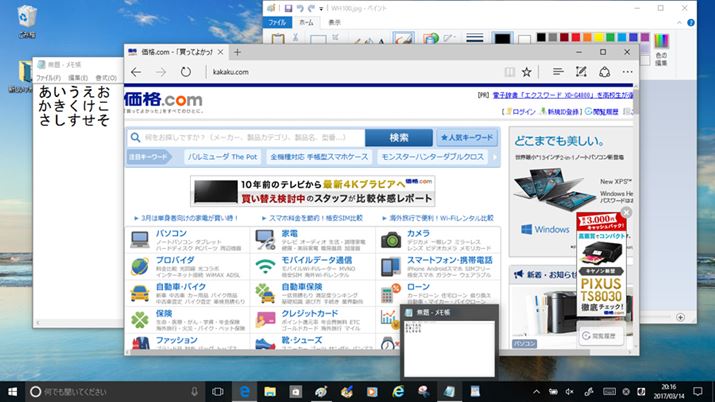Open new tab with plus button

pos(237,51)
